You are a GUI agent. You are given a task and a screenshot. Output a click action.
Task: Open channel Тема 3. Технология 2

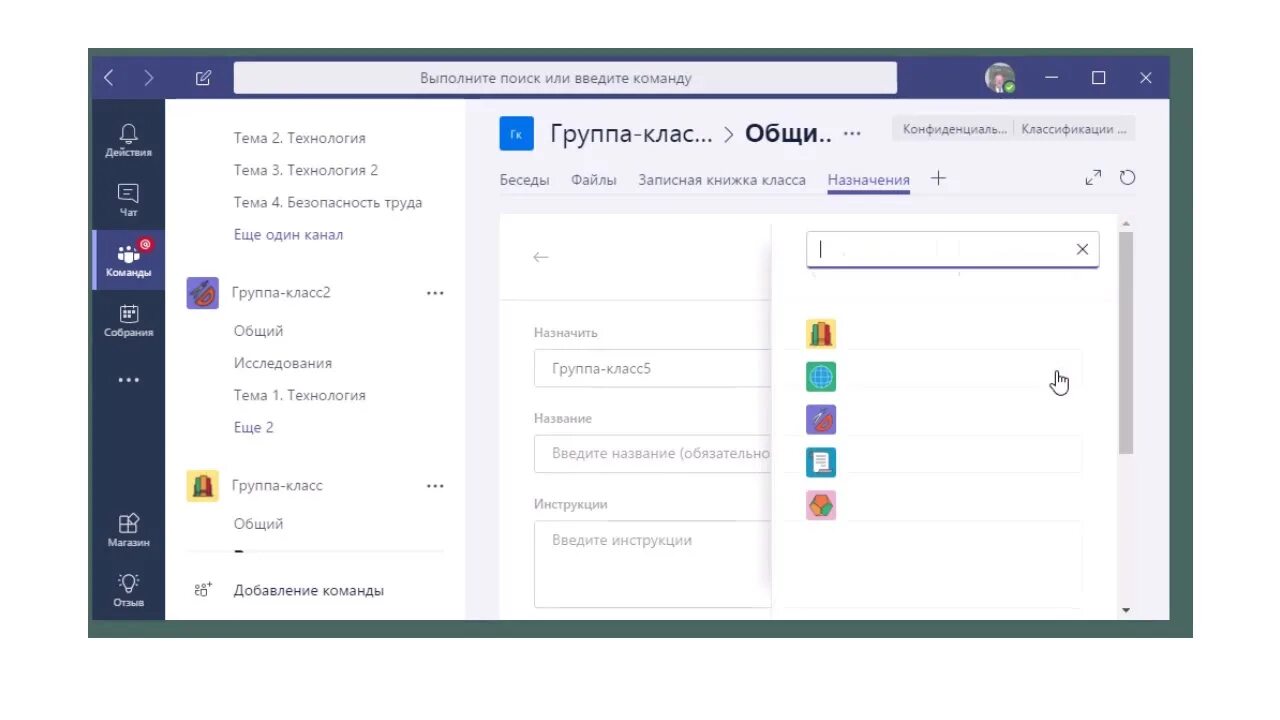click(x=306, y=170)
